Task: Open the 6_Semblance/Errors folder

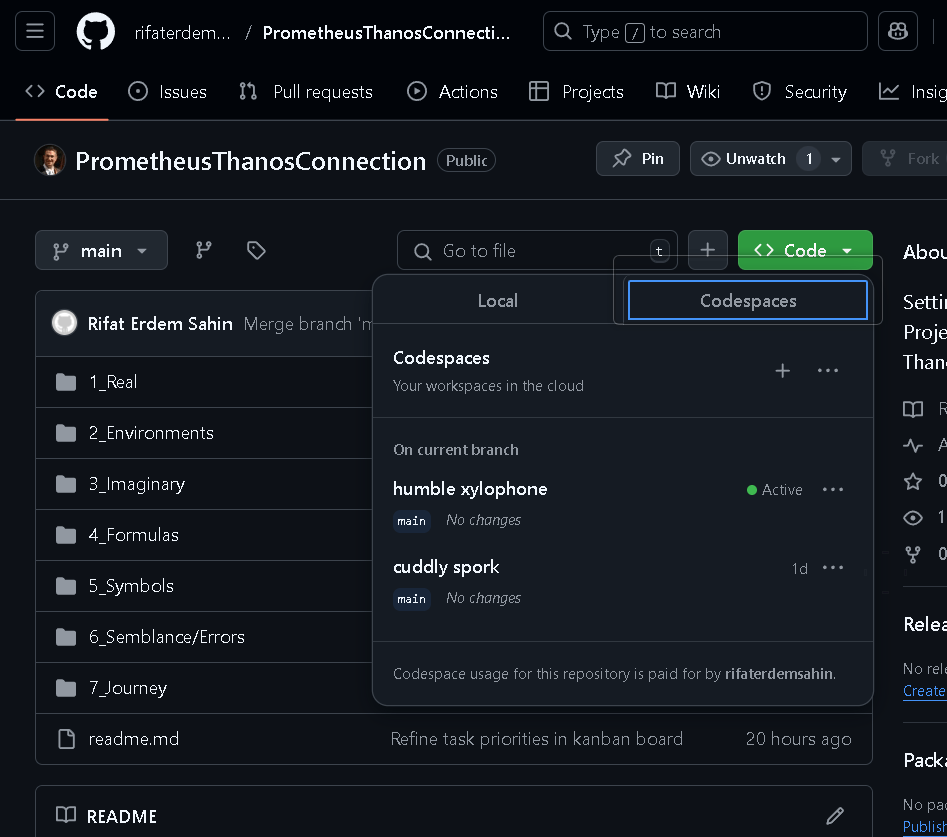Action: [167, 637]
